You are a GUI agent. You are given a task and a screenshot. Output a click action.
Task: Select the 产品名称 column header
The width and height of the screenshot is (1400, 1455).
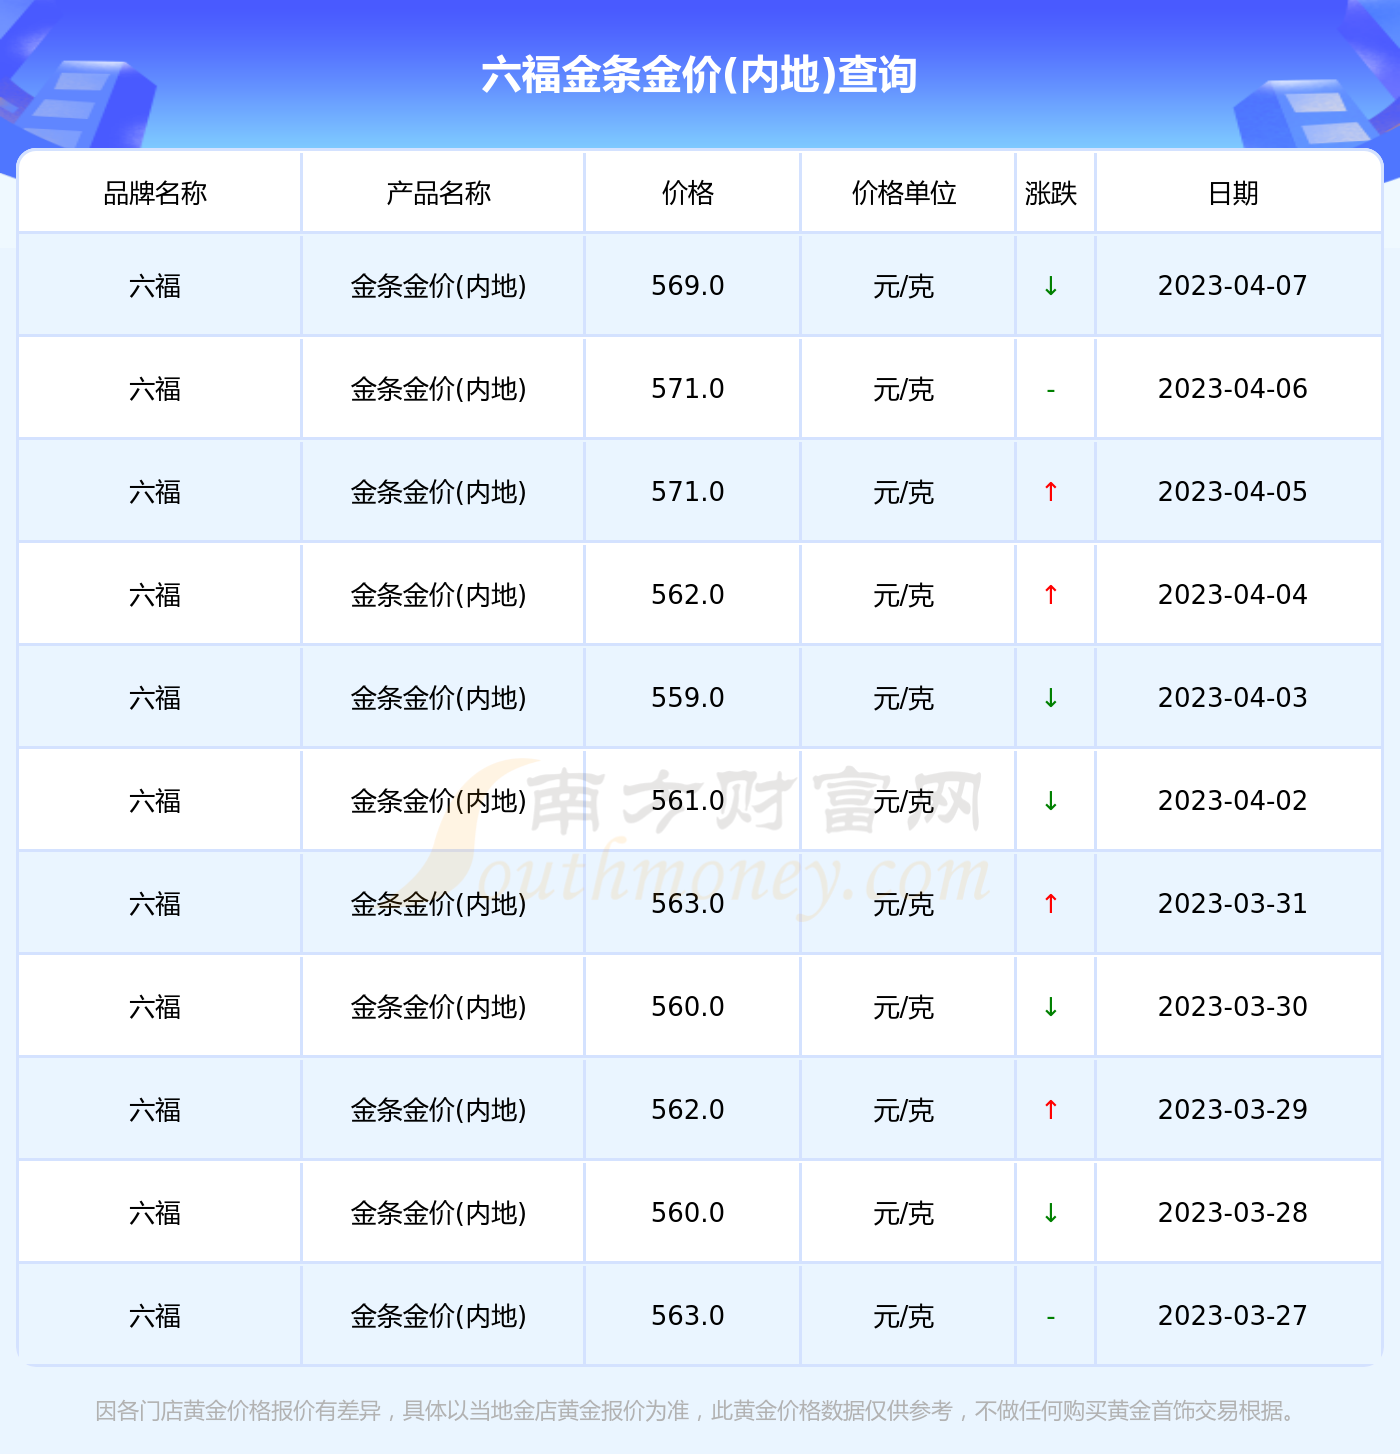coord(439,193)
